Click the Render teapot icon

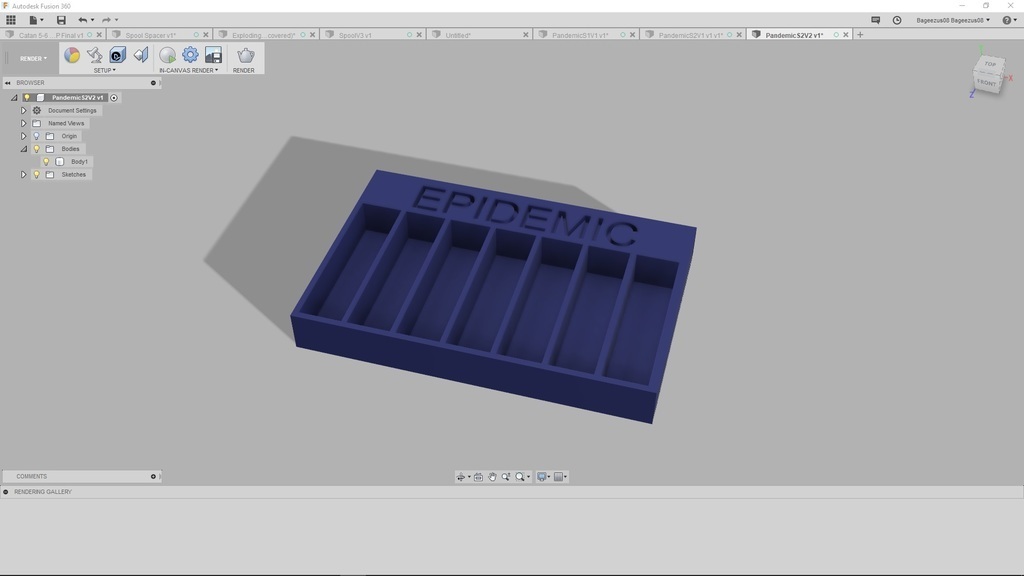pos(245,55)
